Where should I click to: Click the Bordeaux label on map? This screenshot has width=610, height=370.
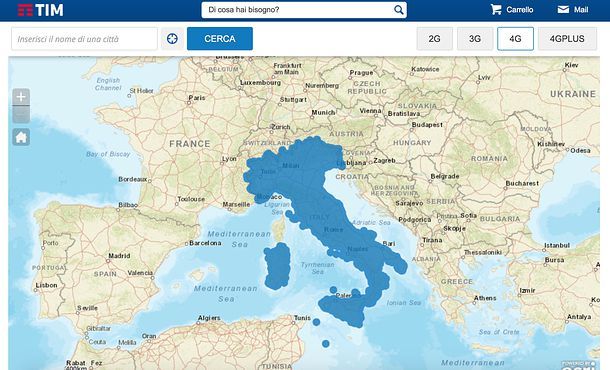click(x=133, y=179)
